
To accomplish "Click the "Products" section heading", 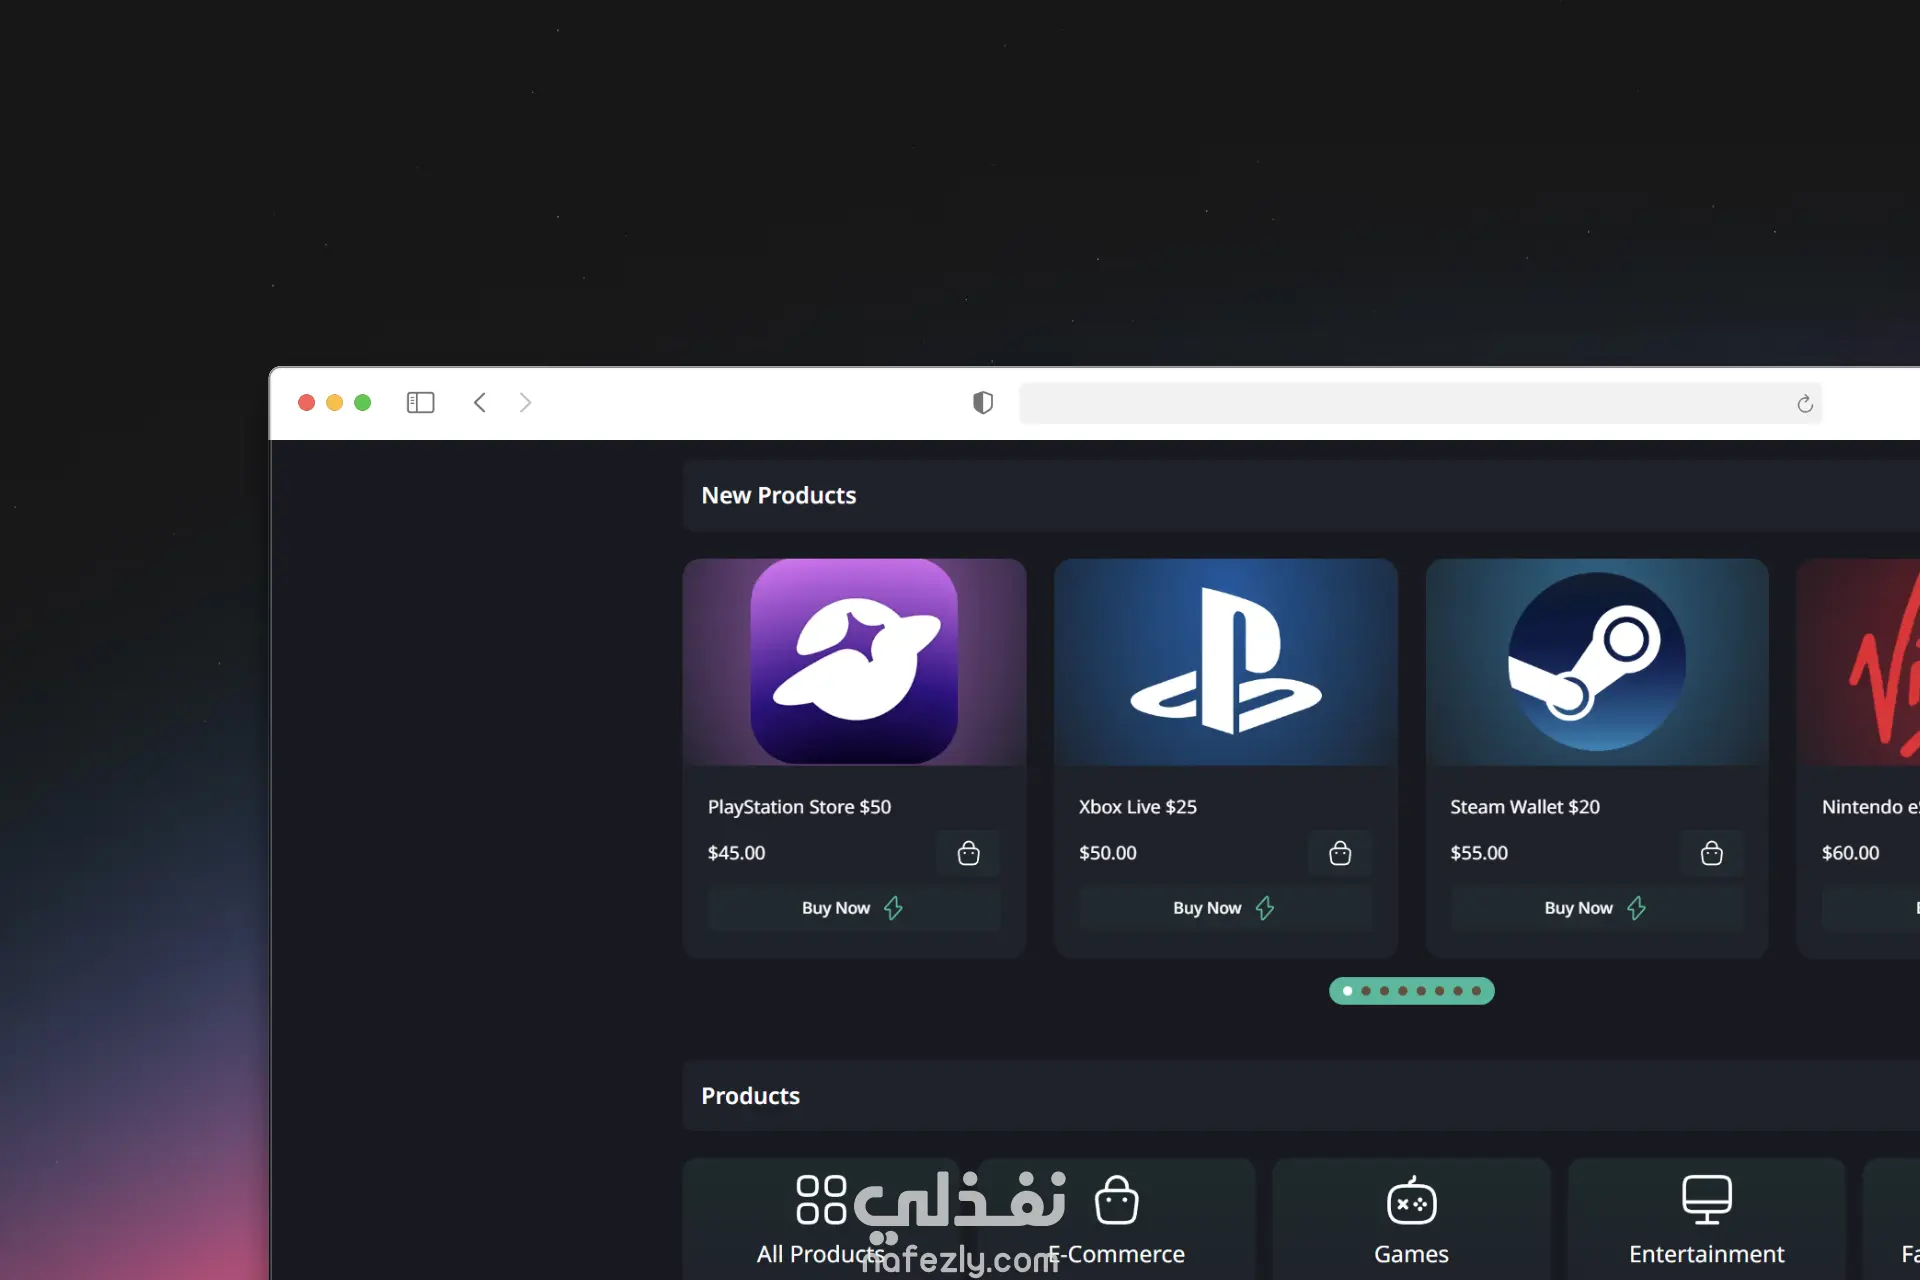I will (750, 1096).
